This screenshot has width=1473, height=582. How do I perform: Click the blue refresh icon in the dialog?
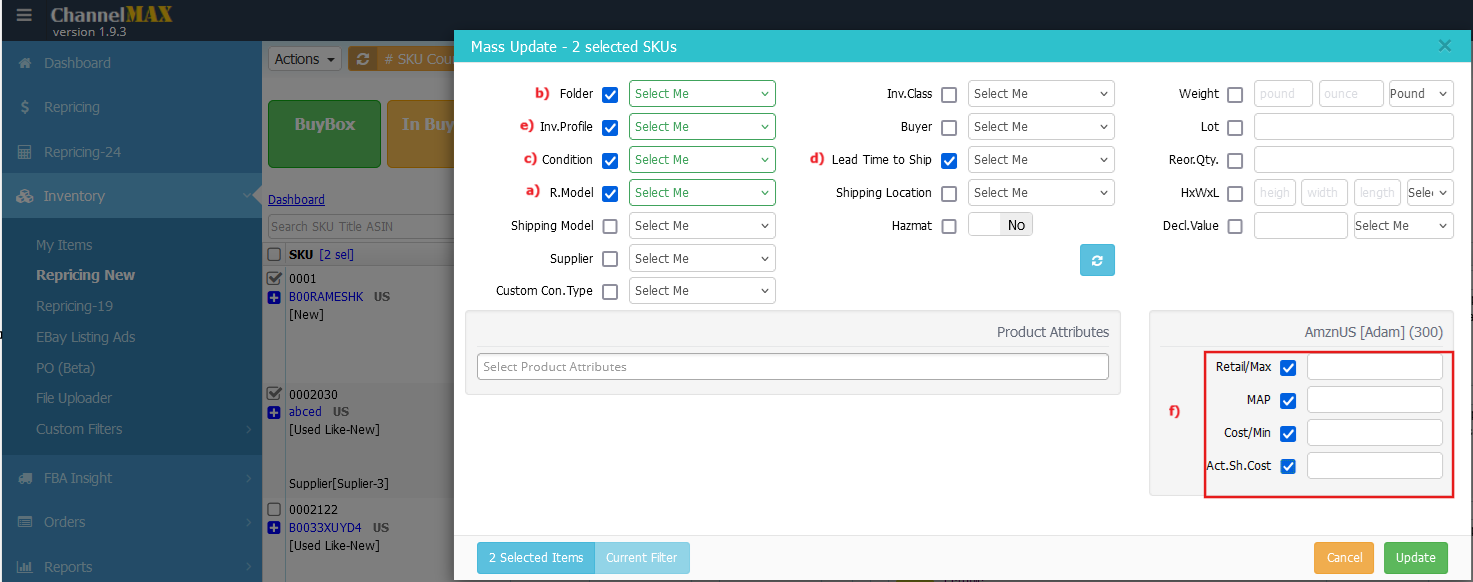coord(1097,260)
